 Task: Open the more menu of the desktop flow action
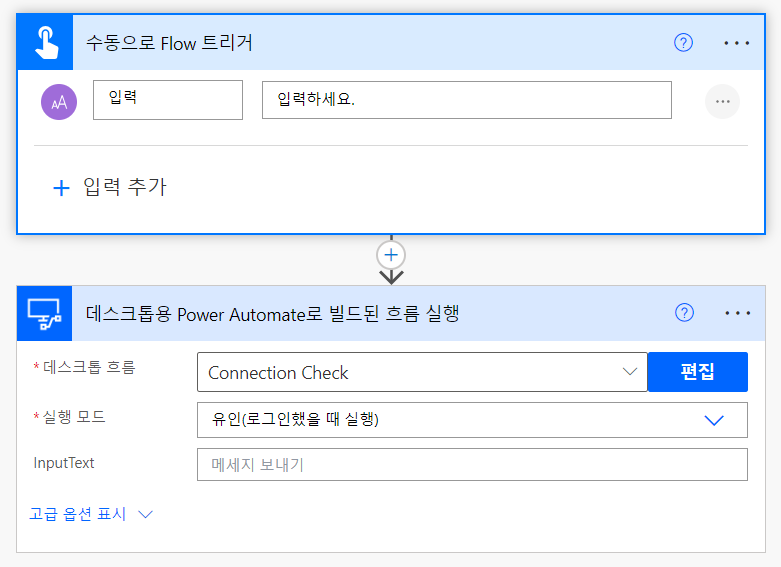(x=737, y=313)
